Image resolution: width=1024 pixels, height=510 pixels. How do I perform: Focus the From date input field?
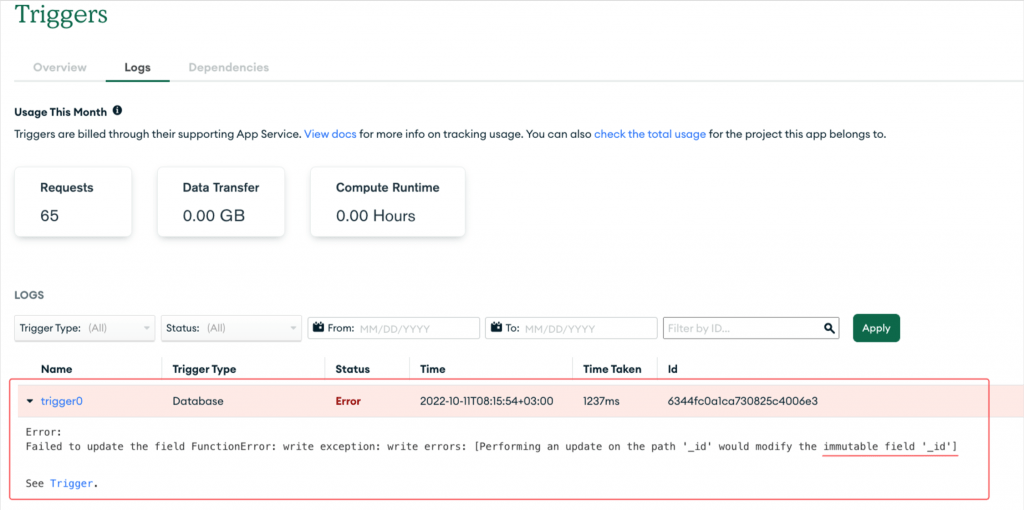(394, 328)
